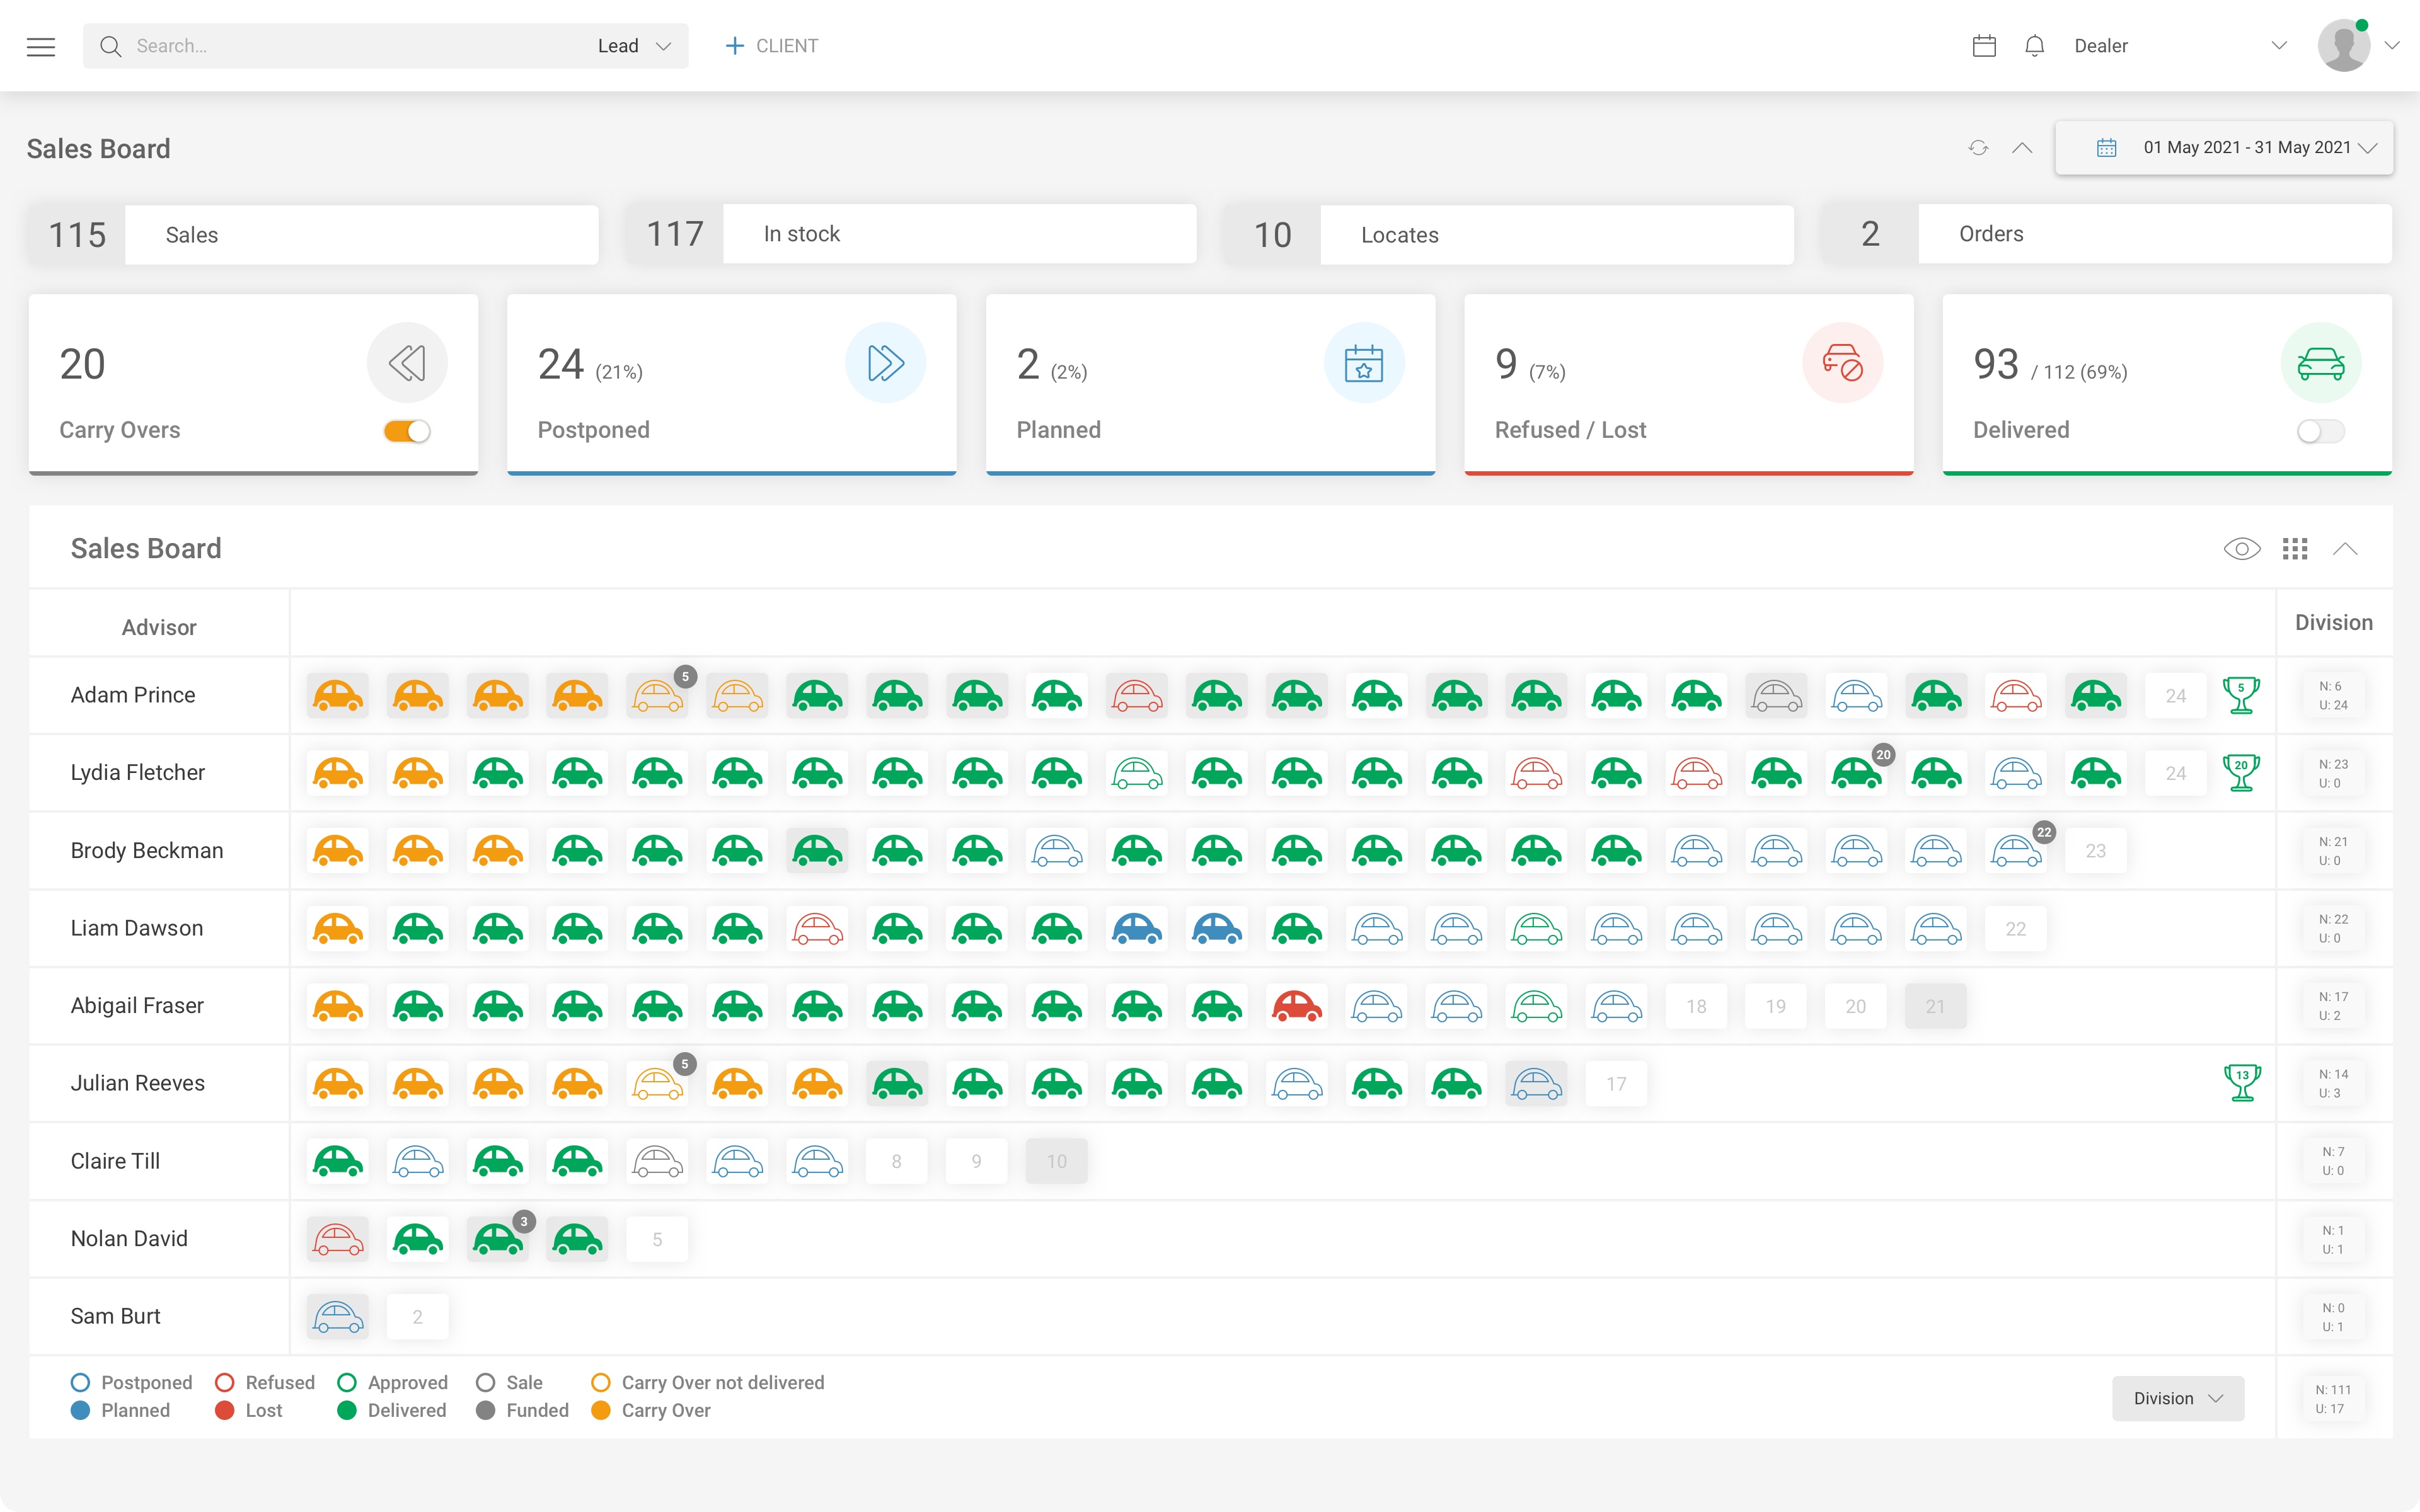The width and height of the screenshot is (2420, 1512).
Task: Click the user avatar photo
Action: pos(2344,46)
